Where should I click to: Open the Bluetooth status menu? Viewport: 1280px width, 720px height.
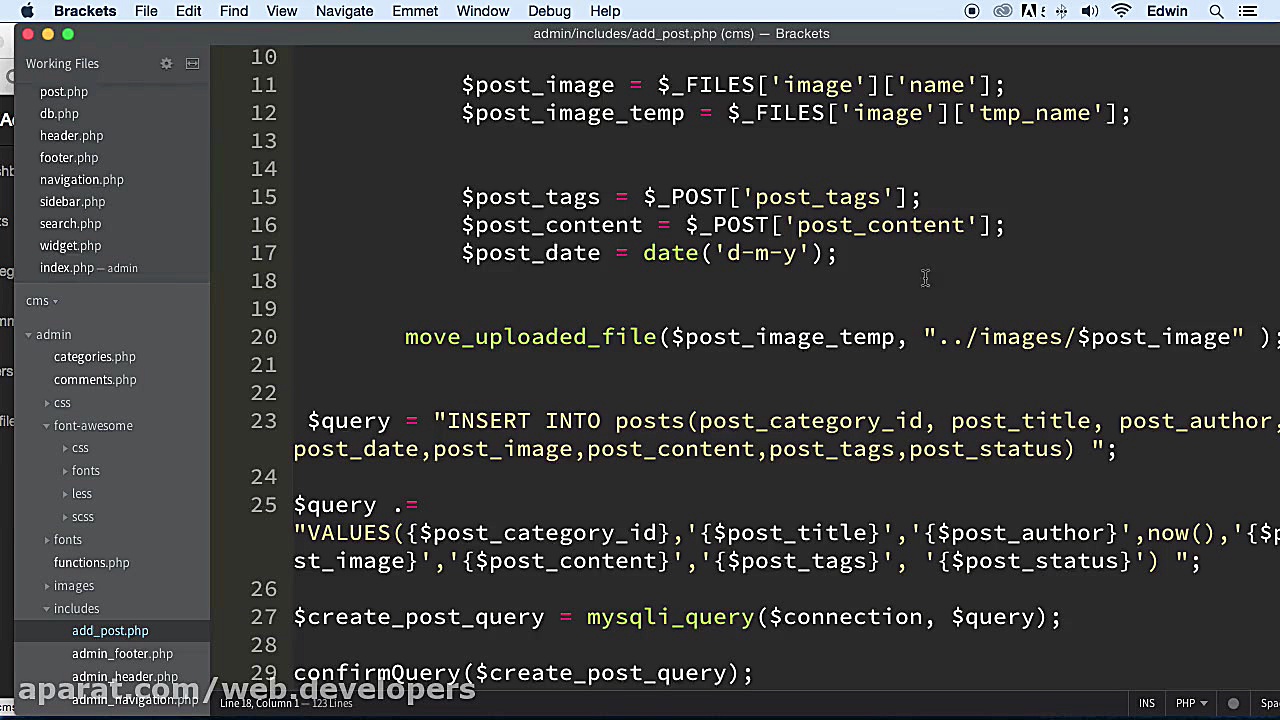(x=1061, y=11)
